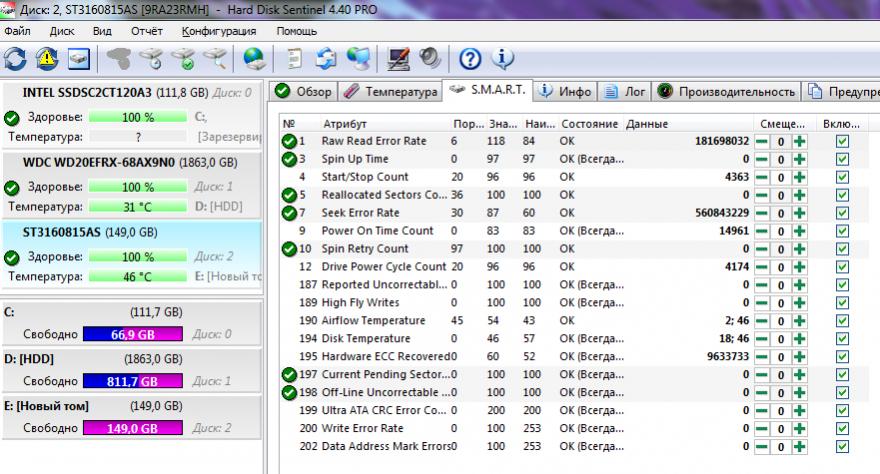This screenshot has height=474, width=880.
Task: Switch to the Температура tab
Action: (x=391, y=92)
